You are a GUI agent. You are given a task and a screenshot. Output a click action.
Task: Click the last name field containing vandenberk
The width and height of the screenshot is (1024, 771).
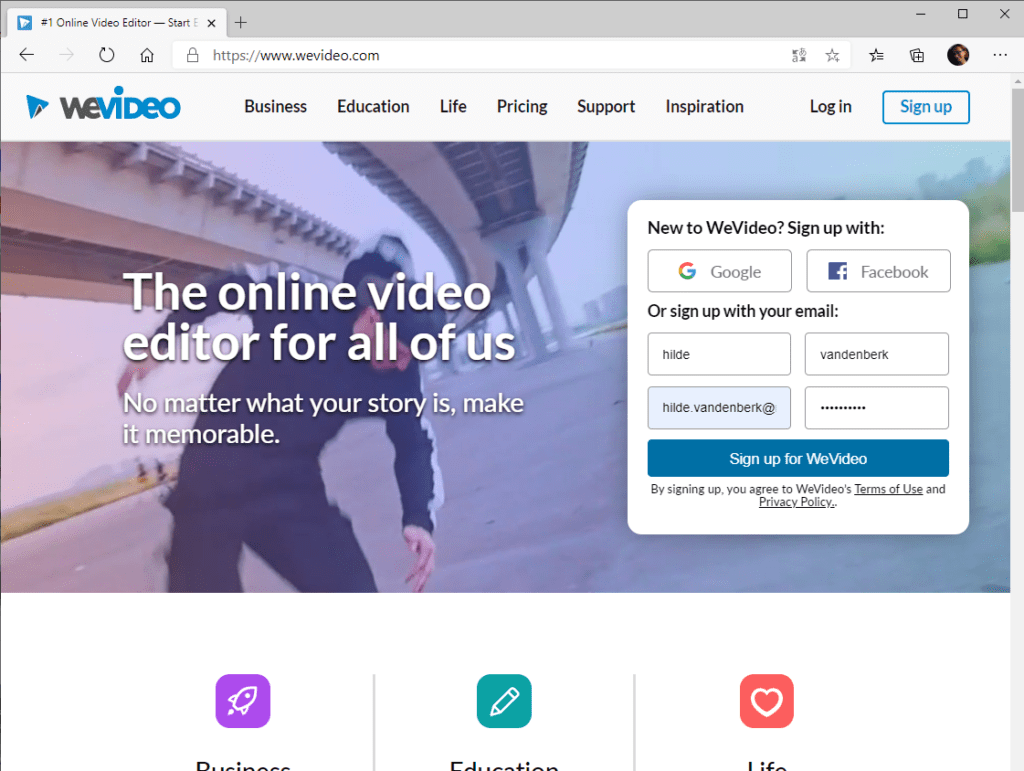(876, 354)
